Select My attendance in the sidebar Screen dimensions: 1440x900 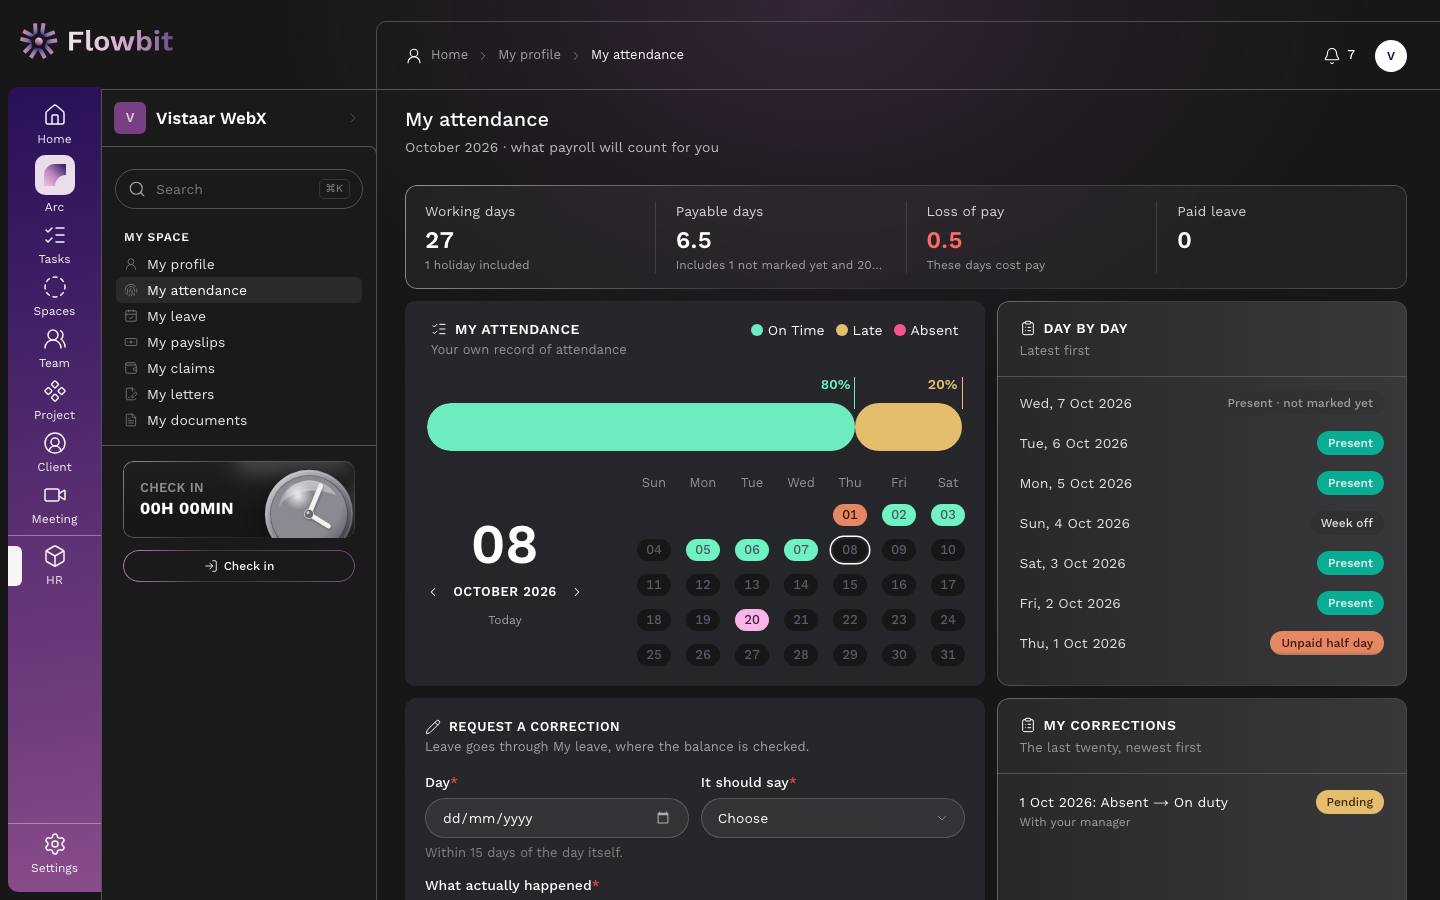click(238, 290)
